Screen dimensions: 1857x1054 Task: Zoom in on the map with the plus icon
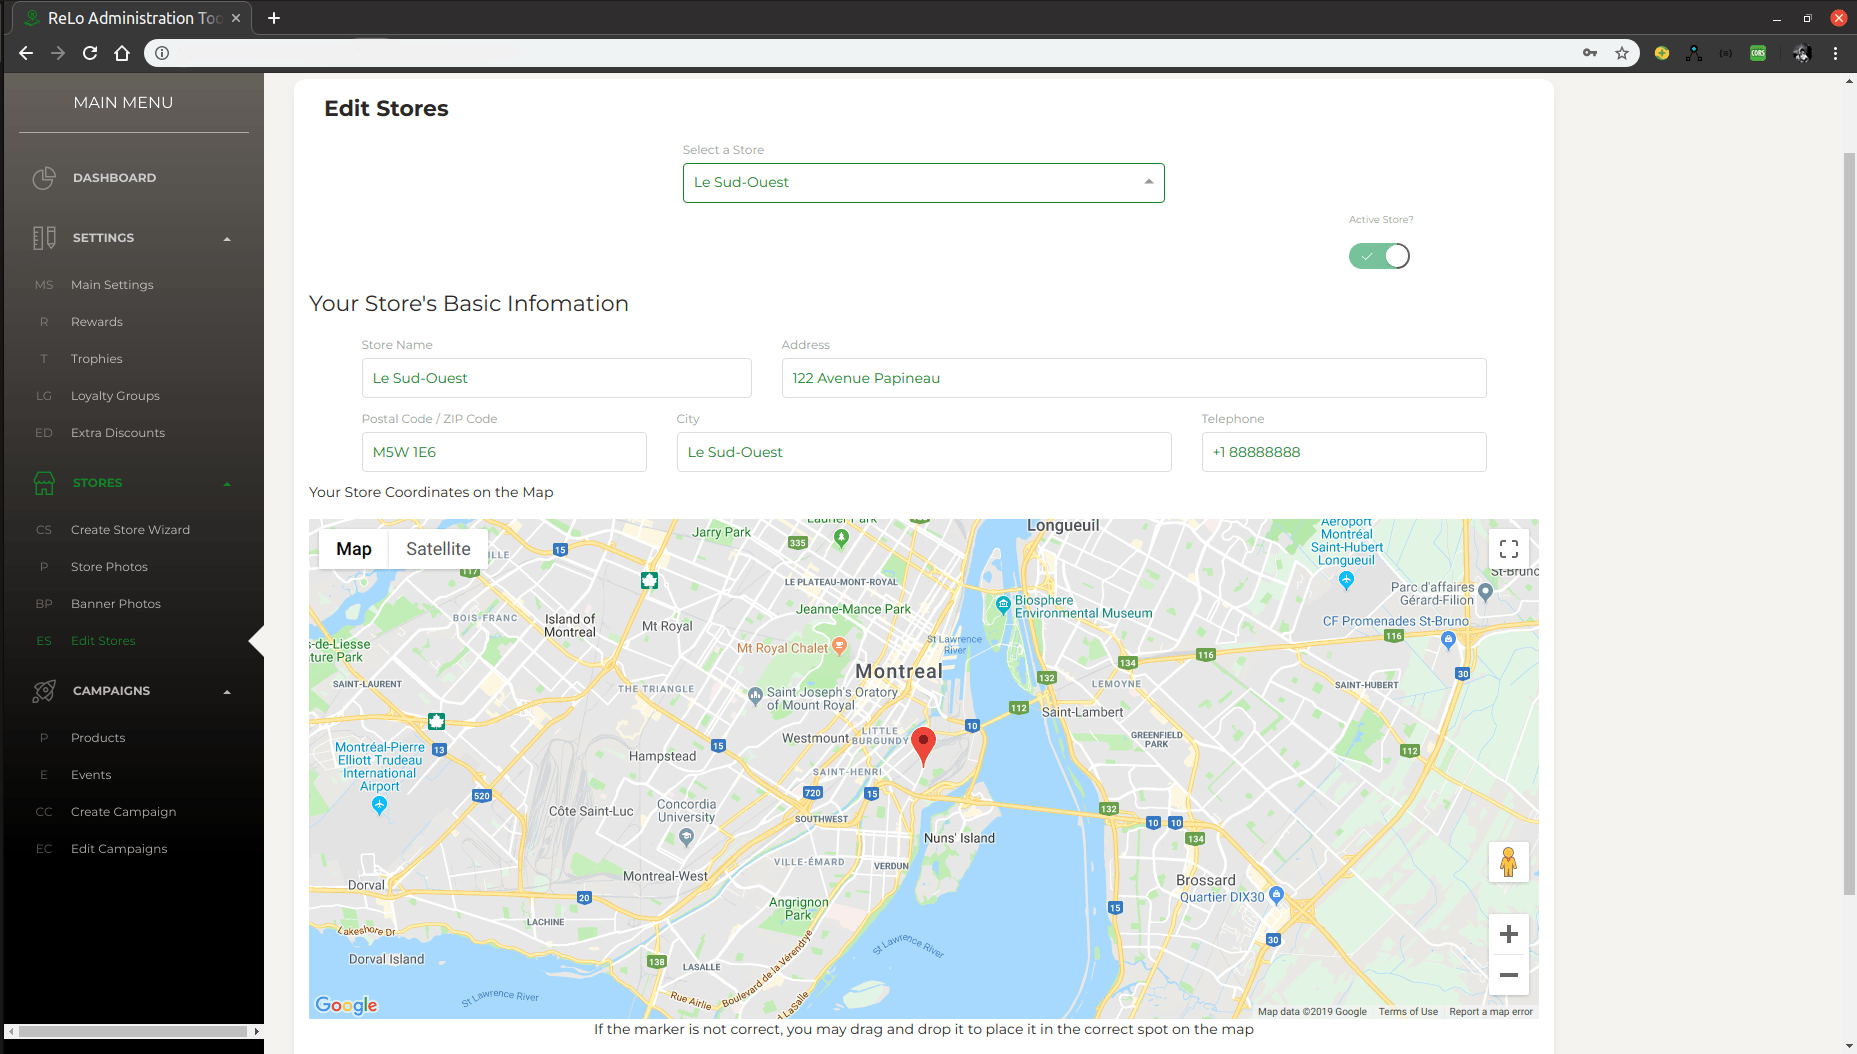point(1509,933)
